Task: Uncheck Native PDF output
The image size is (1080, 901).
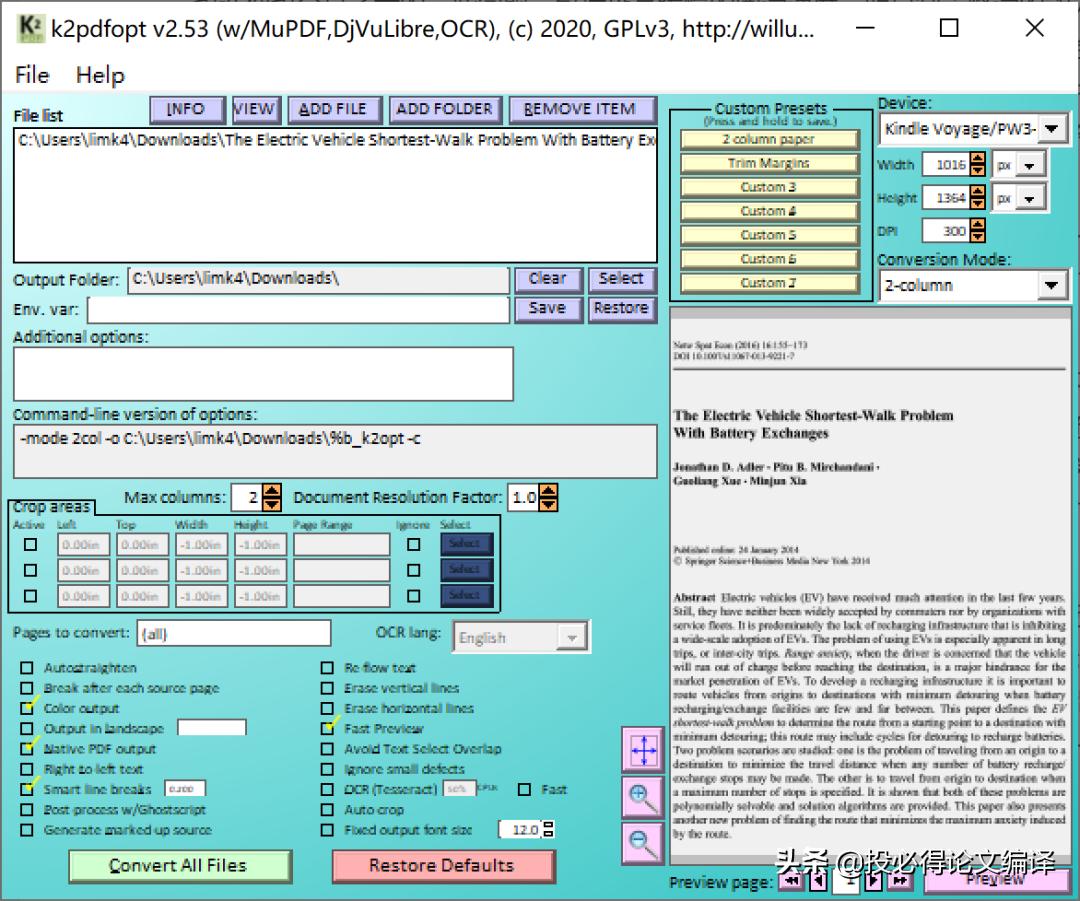Action: click(x=27, y=749)
